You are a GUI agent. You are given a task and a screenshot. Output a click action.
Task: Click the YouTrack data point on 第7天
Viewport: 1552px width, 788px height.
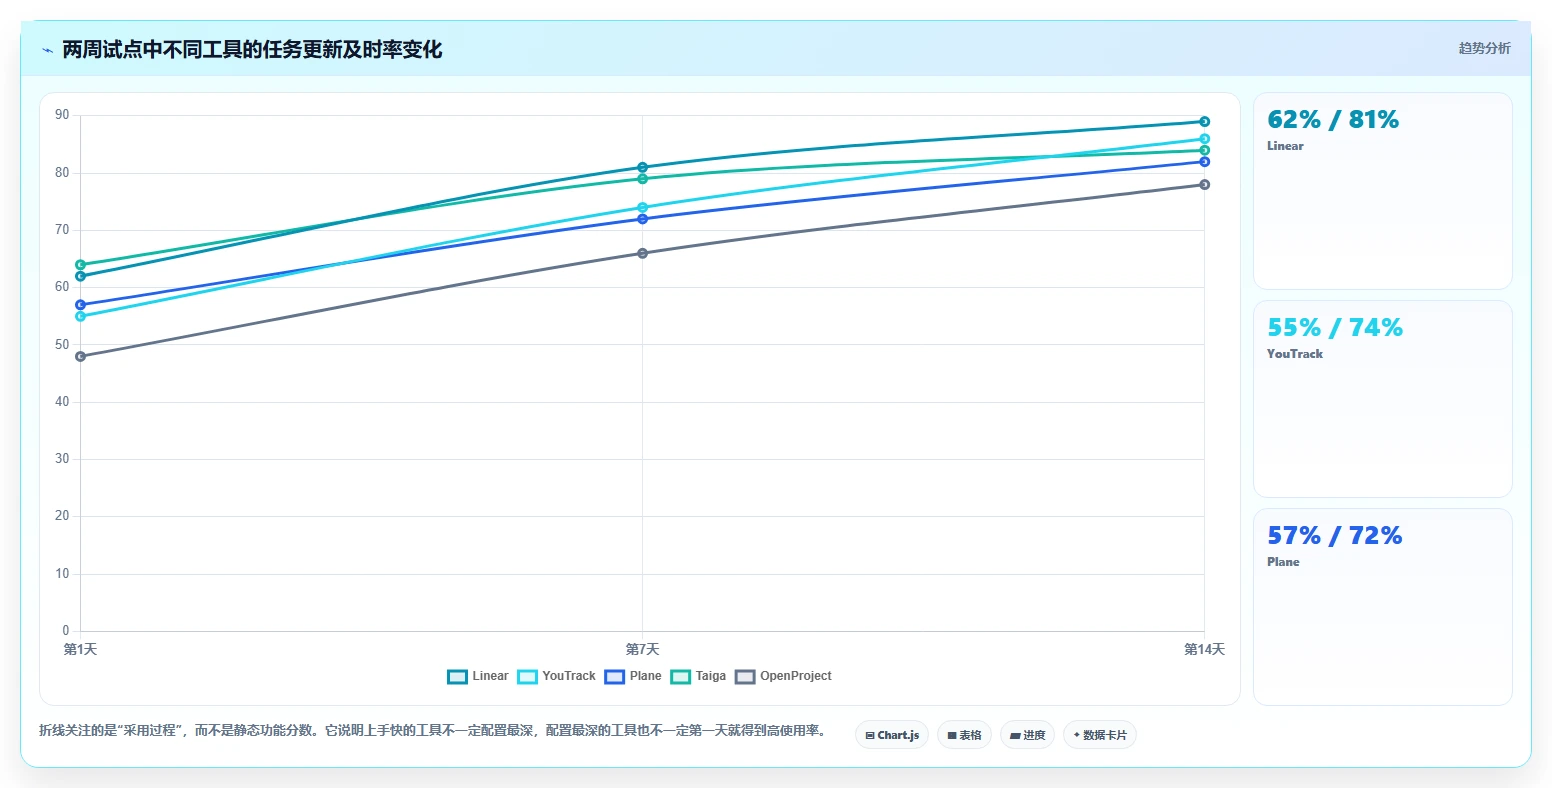pos(642,207)
